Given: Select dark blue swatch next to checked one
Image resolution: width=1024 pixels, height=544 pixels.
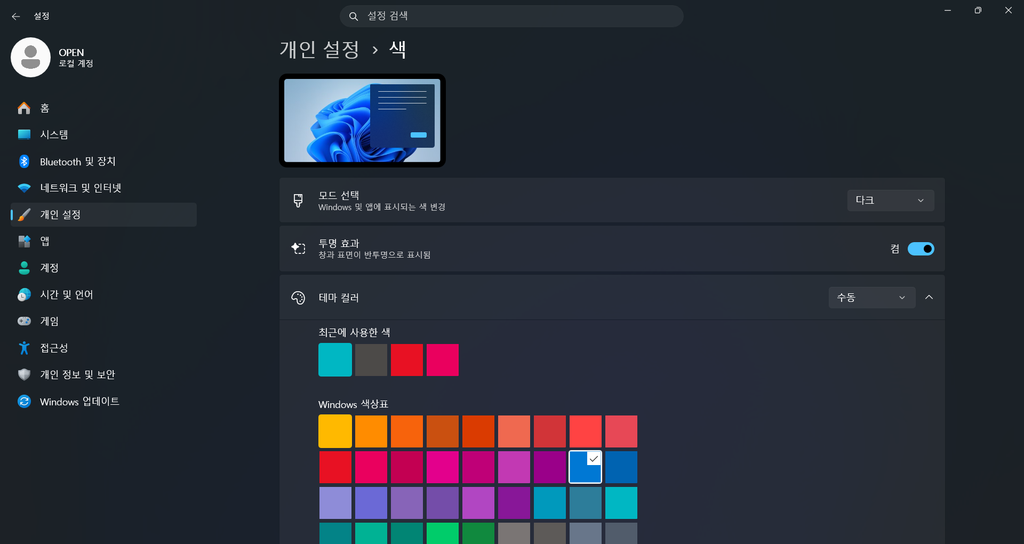Looking at the screenshot, I should coord(621,467).
